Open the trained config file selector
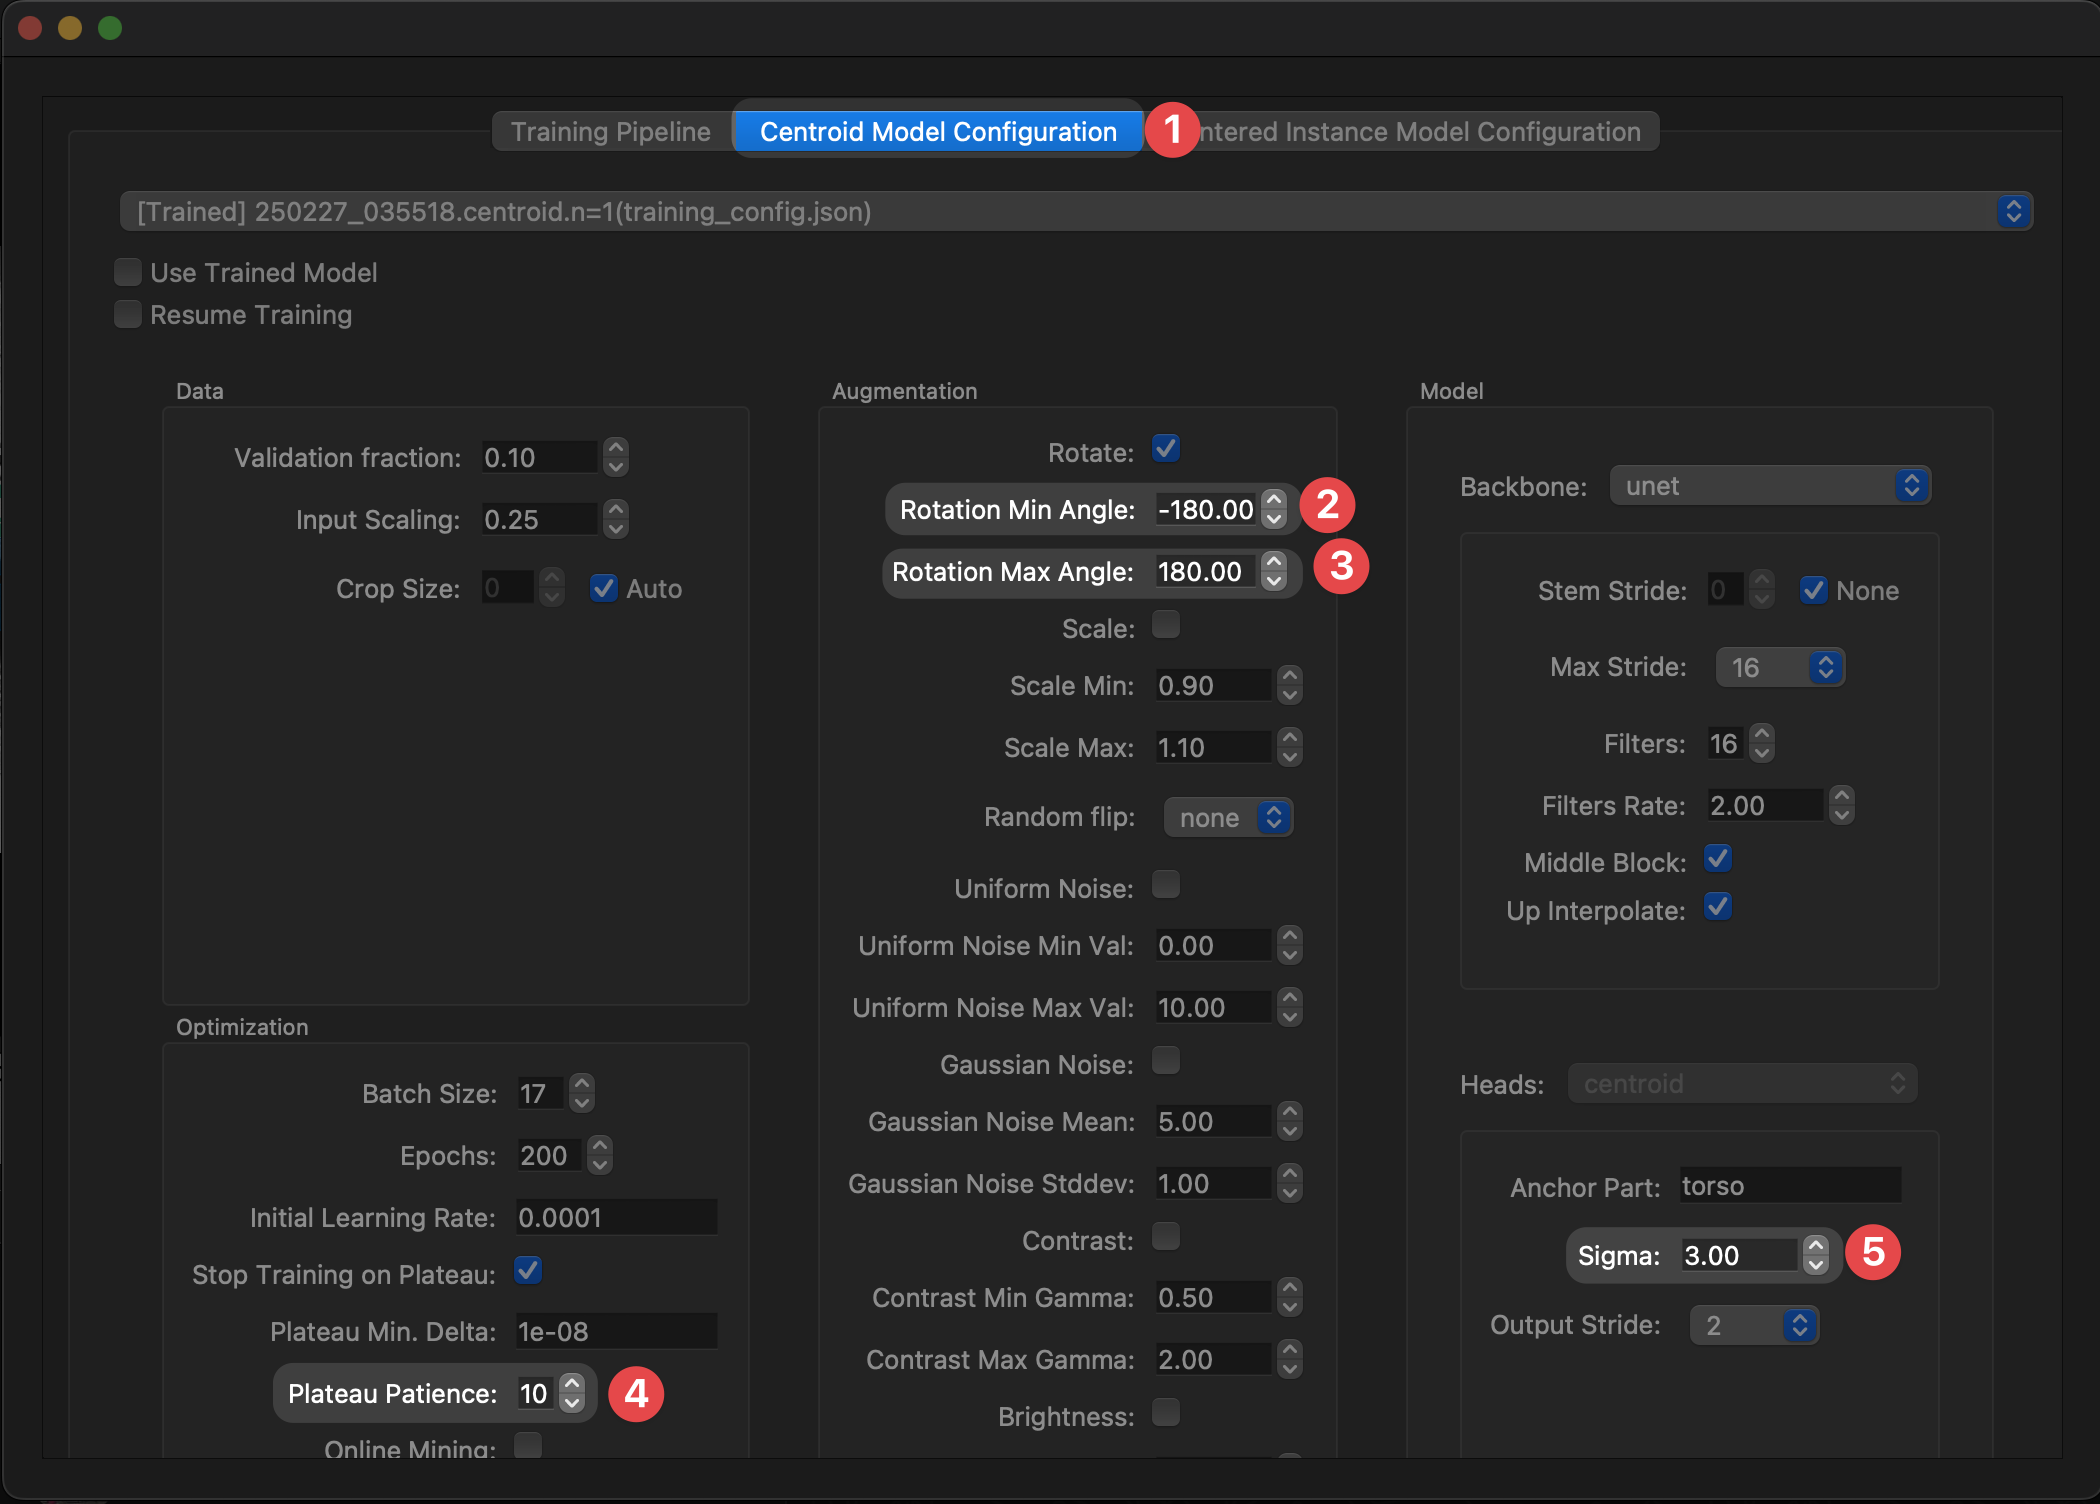The height and width of the screenshot is (1504, 2100). pyautogui.click(x=1075, y=212)
